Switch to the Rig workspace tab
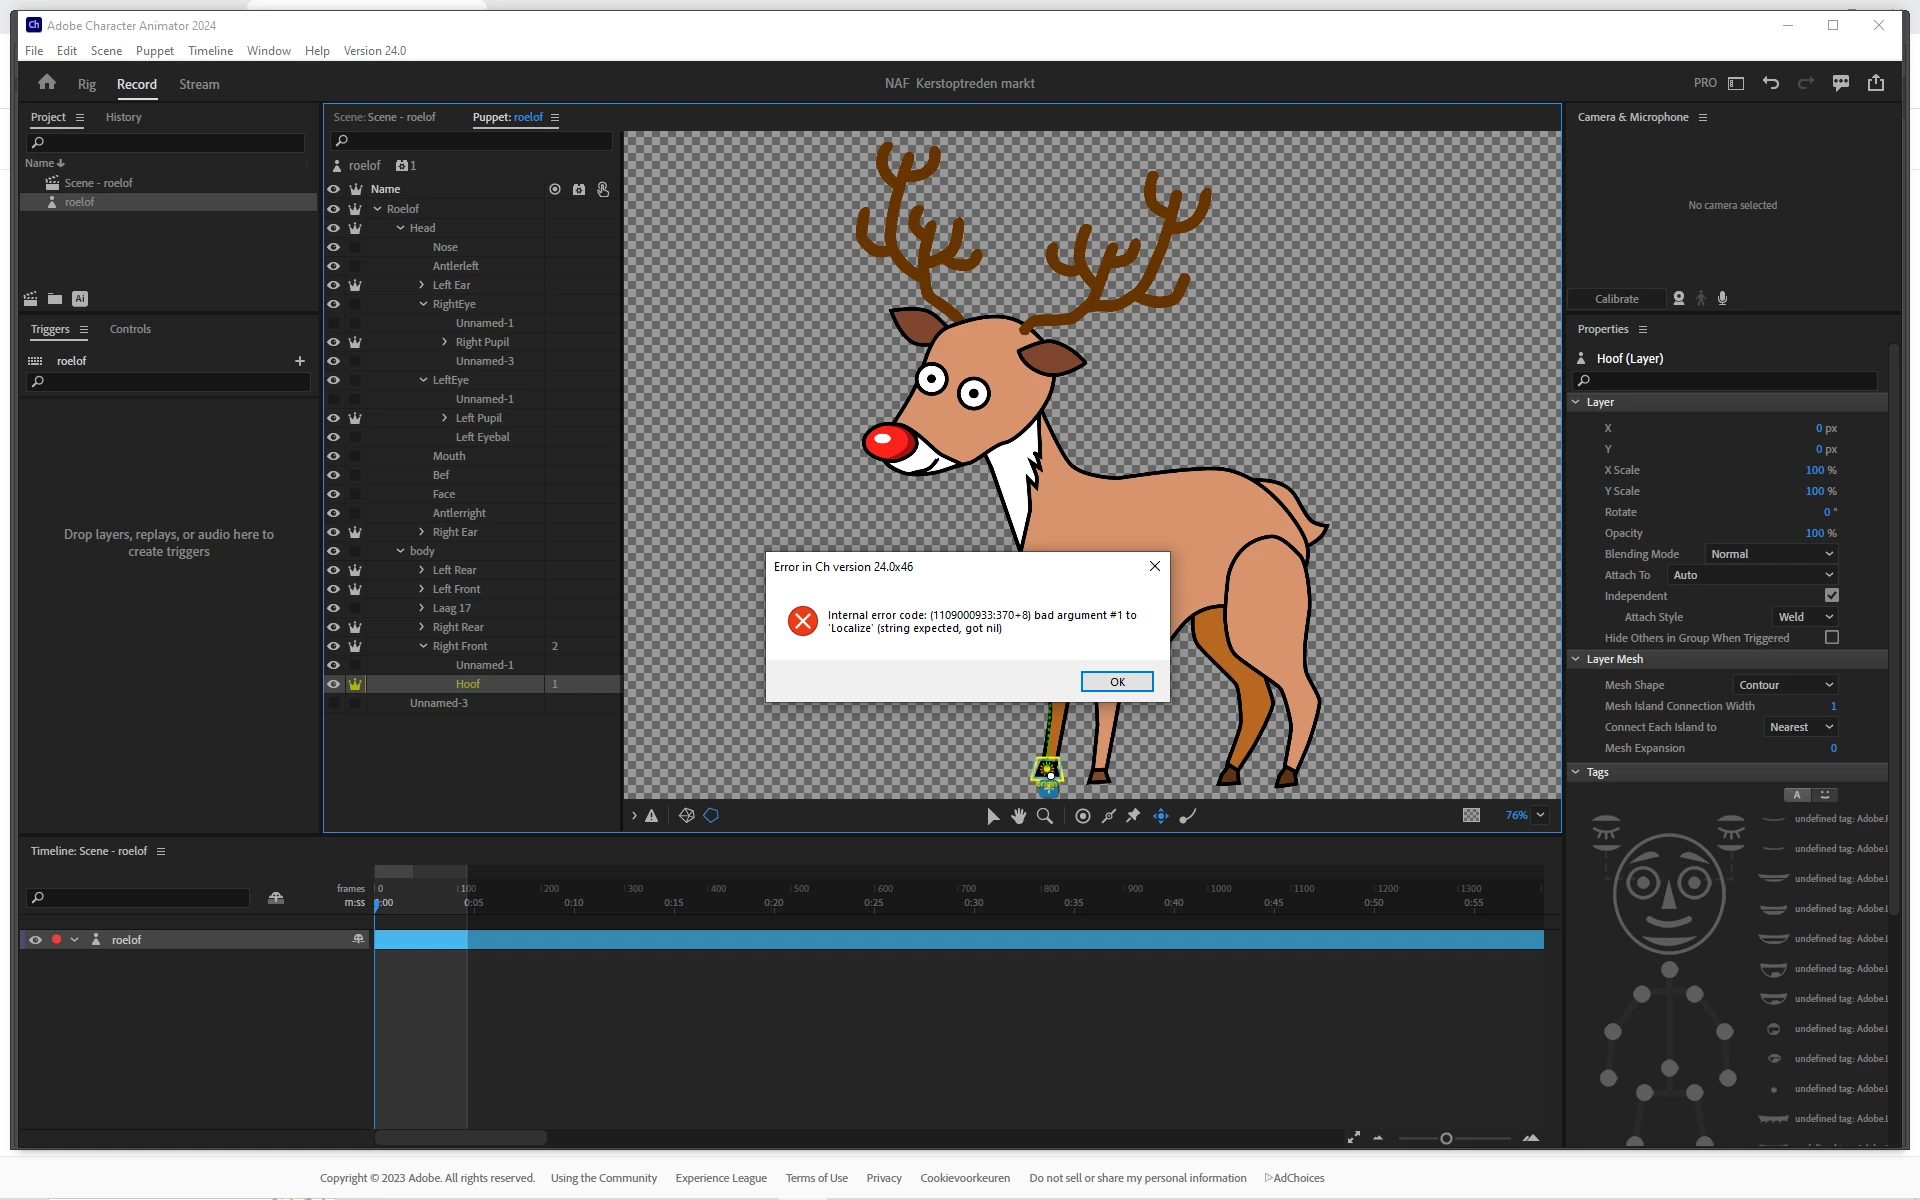Viewport: 1920px width, 1200px height. [87, 84]
